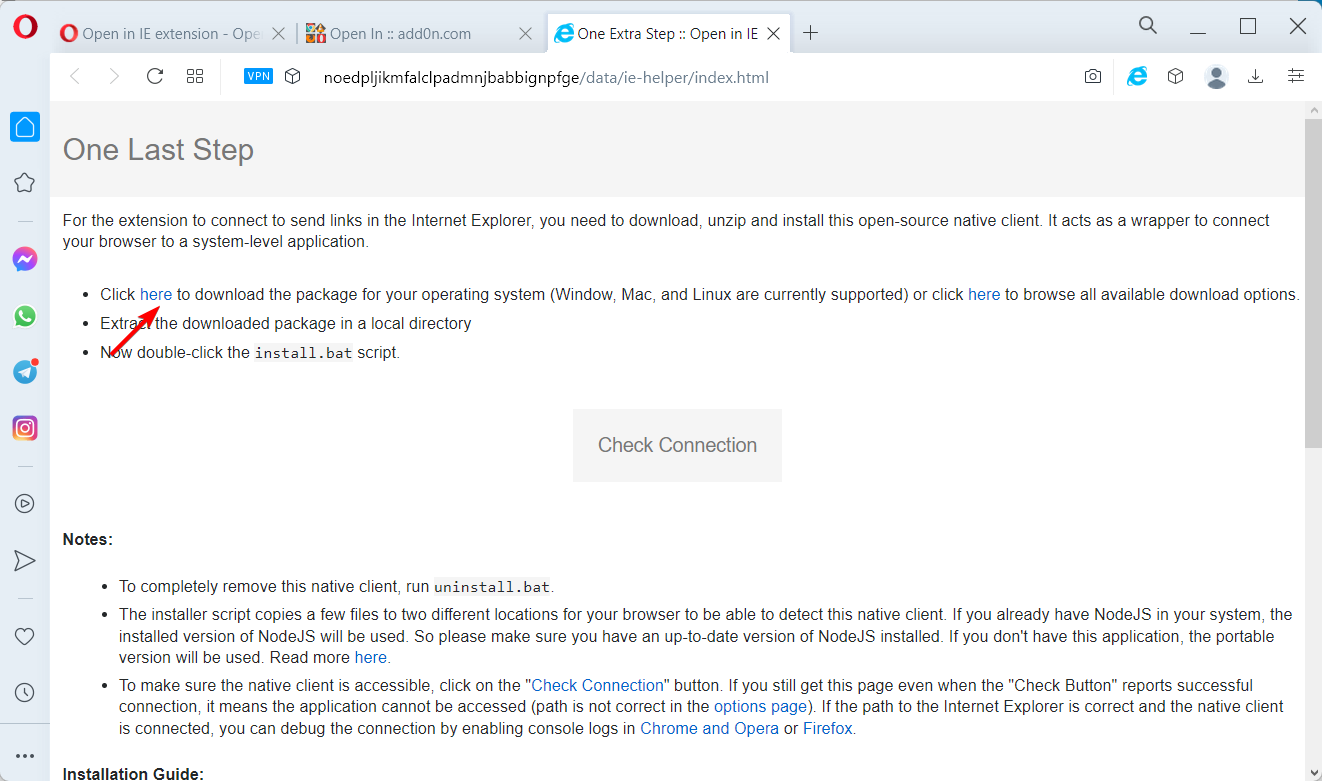The height and width of the screenshot is (781, 1322).
Task: Click the One Last Step heading
Action: click(x=158, y=150)
